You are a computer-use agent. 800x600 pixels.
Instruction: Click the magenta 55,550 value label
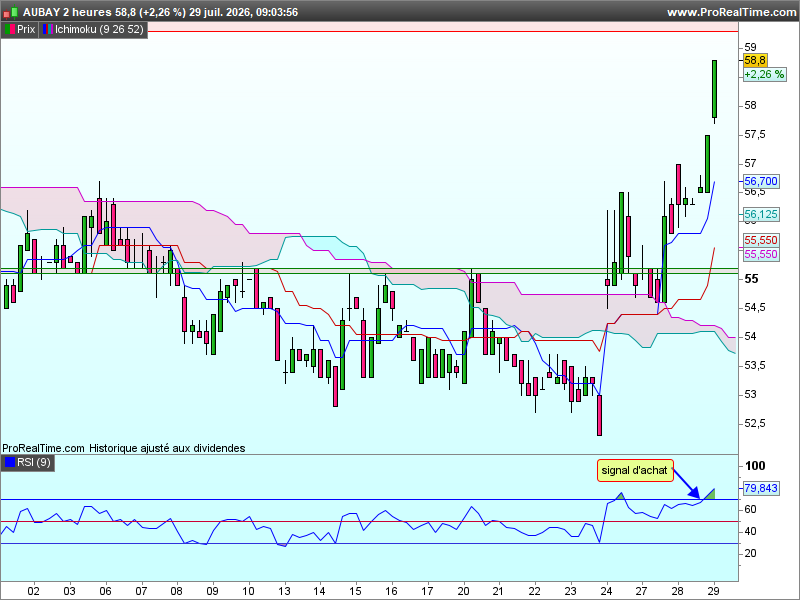tap(761, 254)
